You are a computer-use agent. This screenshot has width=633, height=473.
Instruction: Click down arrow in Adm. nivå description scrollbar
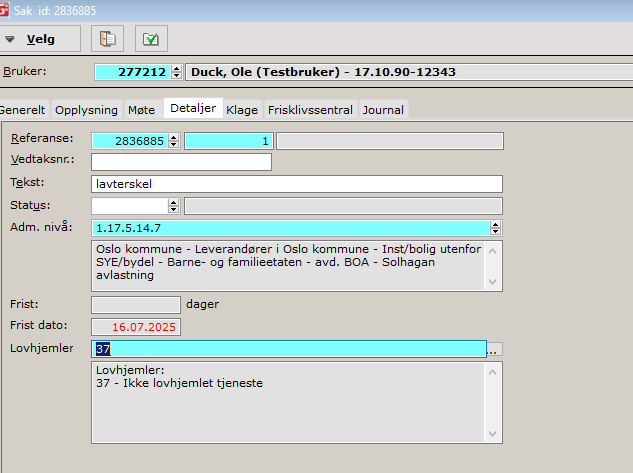point(493,281)
